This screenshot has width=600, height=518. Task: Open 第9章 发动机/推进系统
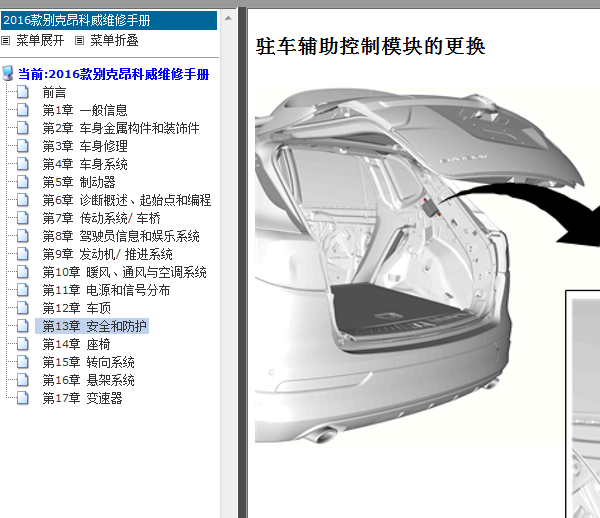pos(107,254)
